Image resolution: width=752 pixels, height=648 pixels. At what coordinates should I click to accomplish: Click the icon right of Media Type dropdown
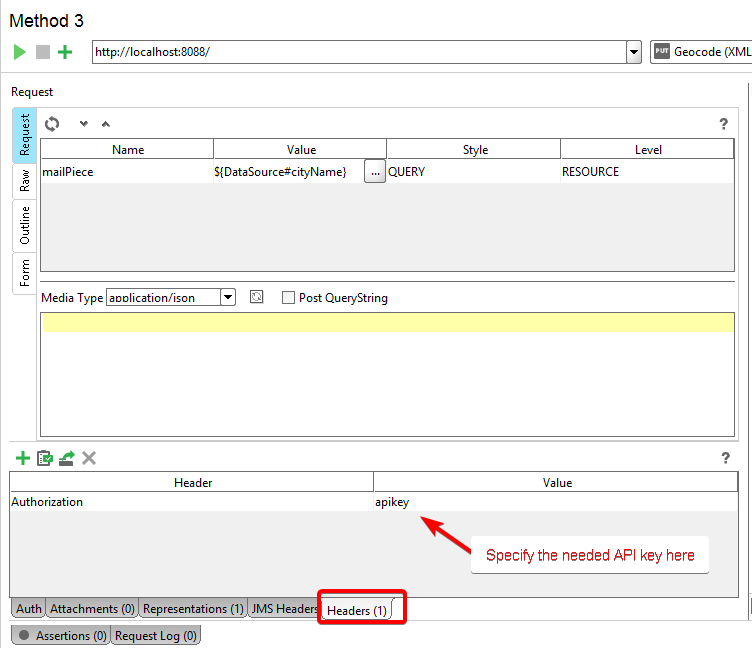pos(257,297)
